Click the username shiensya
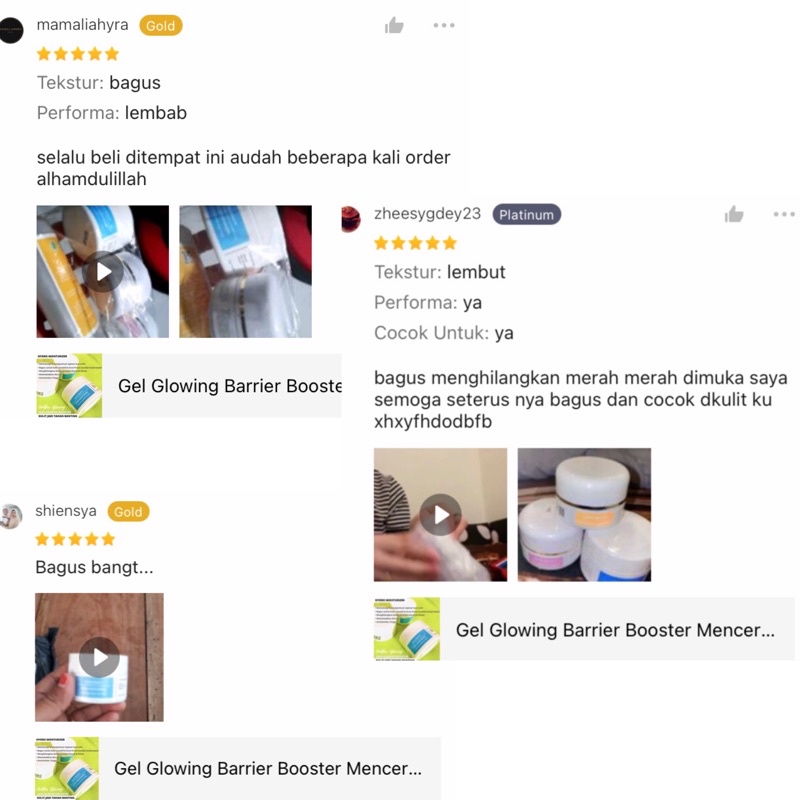 66,511
